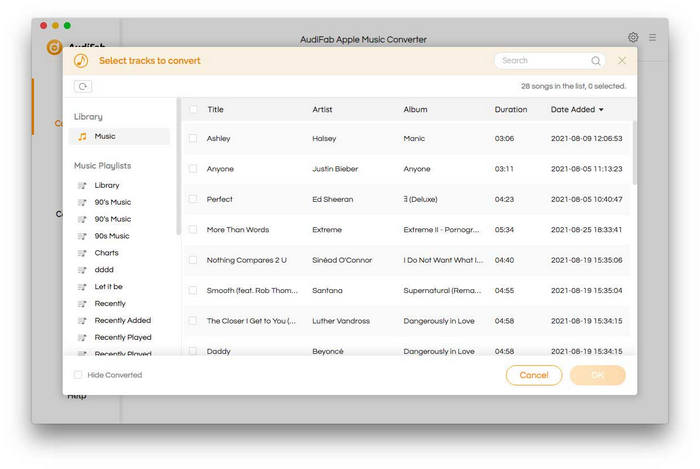This screenshot has width=700, height=469.
Task: Select the Daddy song title
Action: point(219,351)
